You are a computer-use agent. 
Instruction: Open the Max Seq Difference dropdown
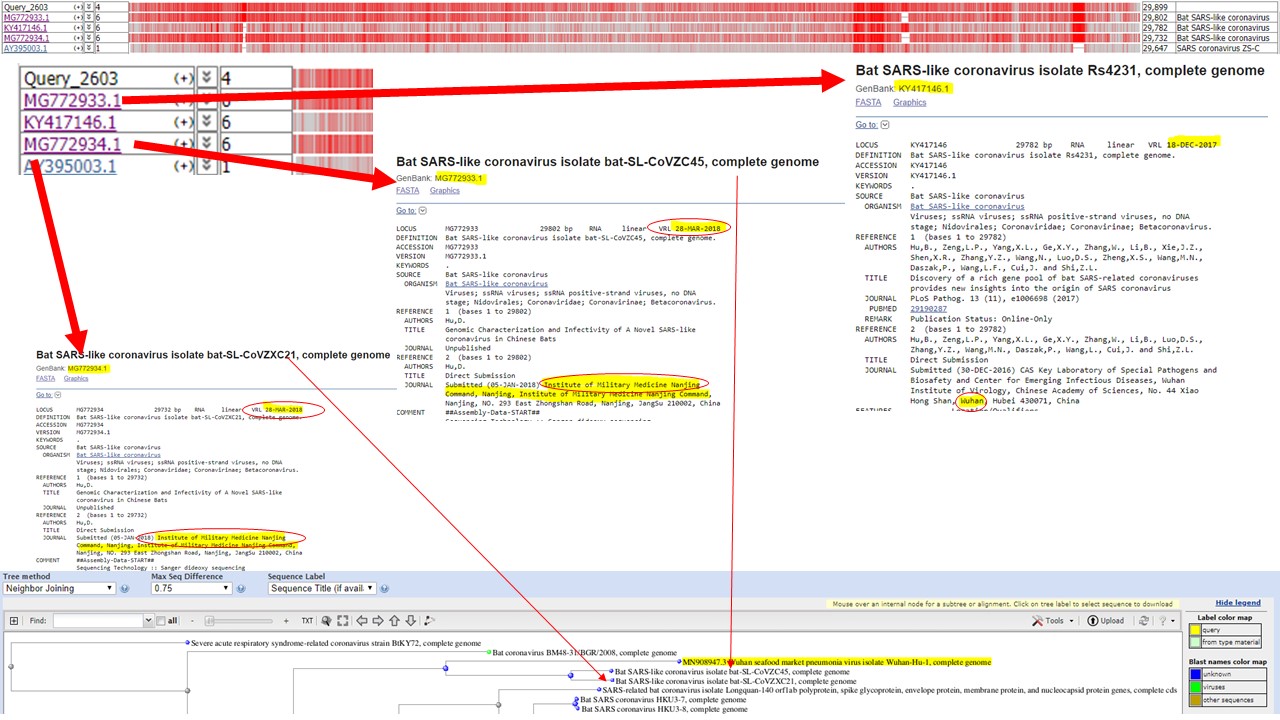(x=198, y=588)
